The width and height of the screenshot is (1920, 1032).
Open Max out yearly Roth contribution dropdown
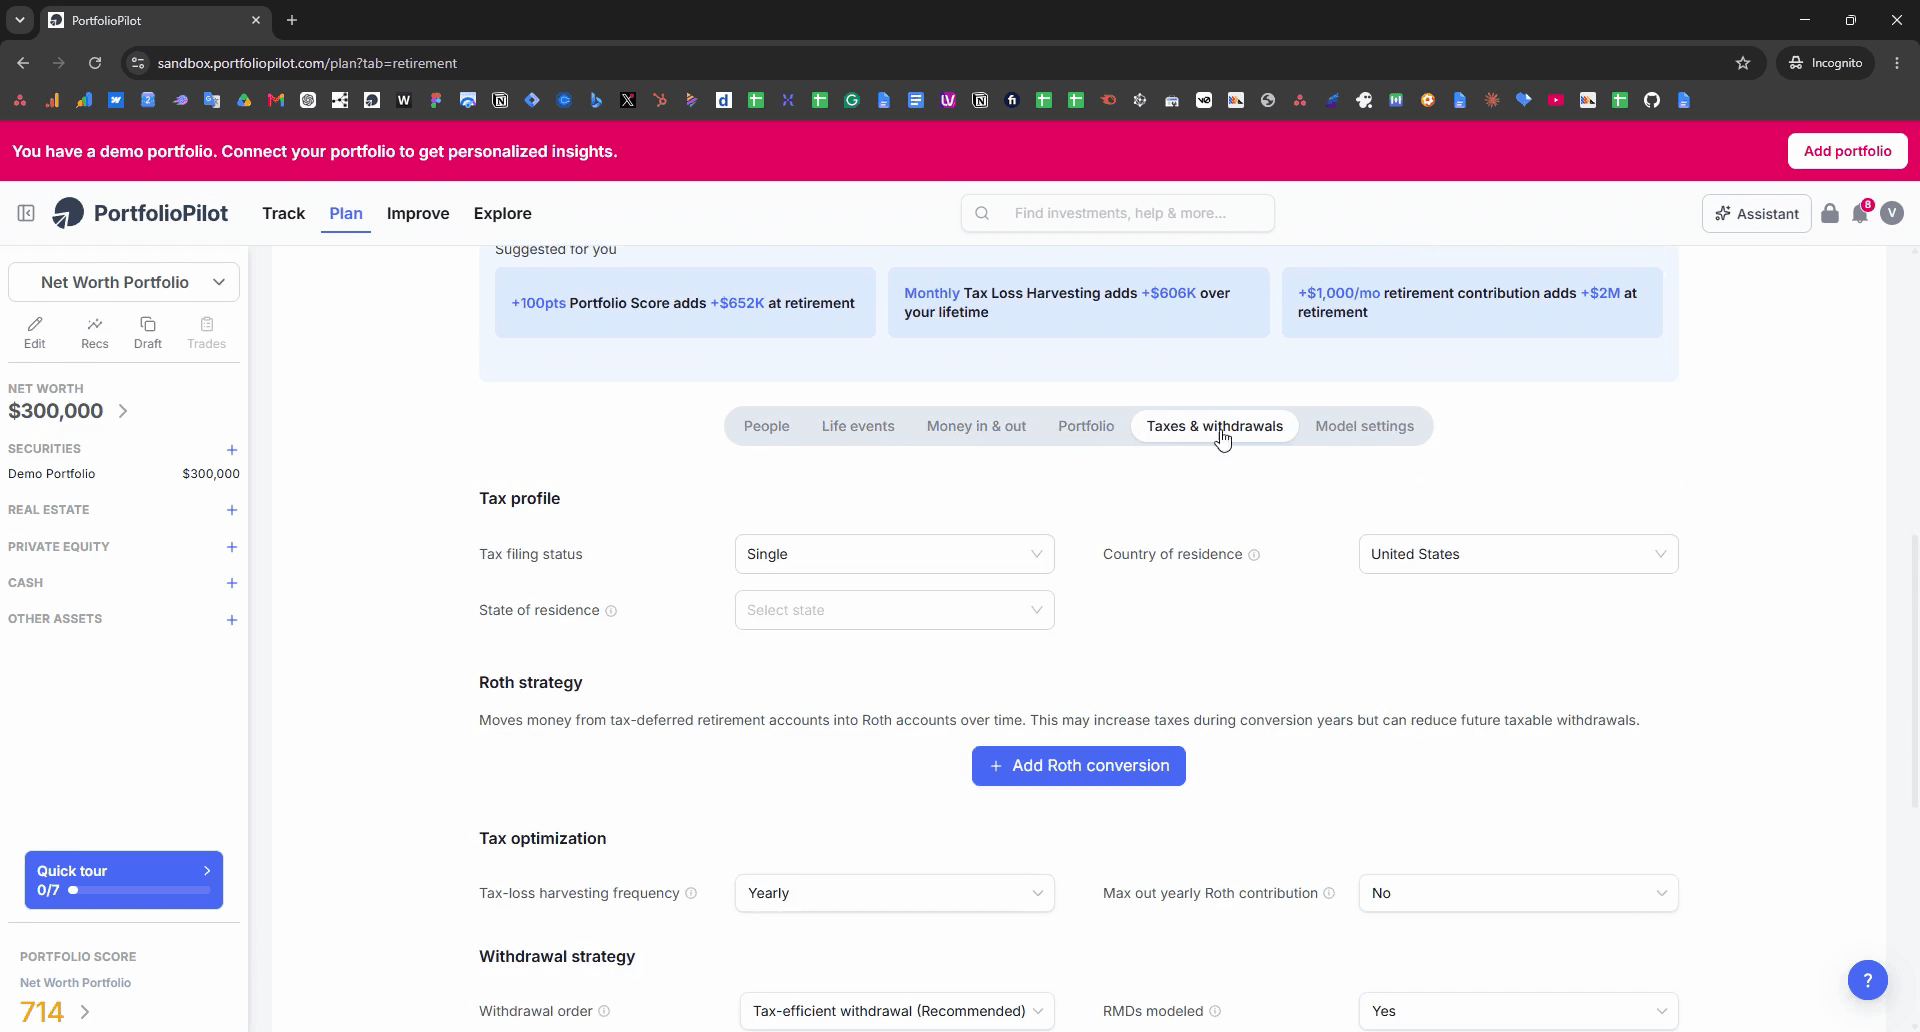1519,893
